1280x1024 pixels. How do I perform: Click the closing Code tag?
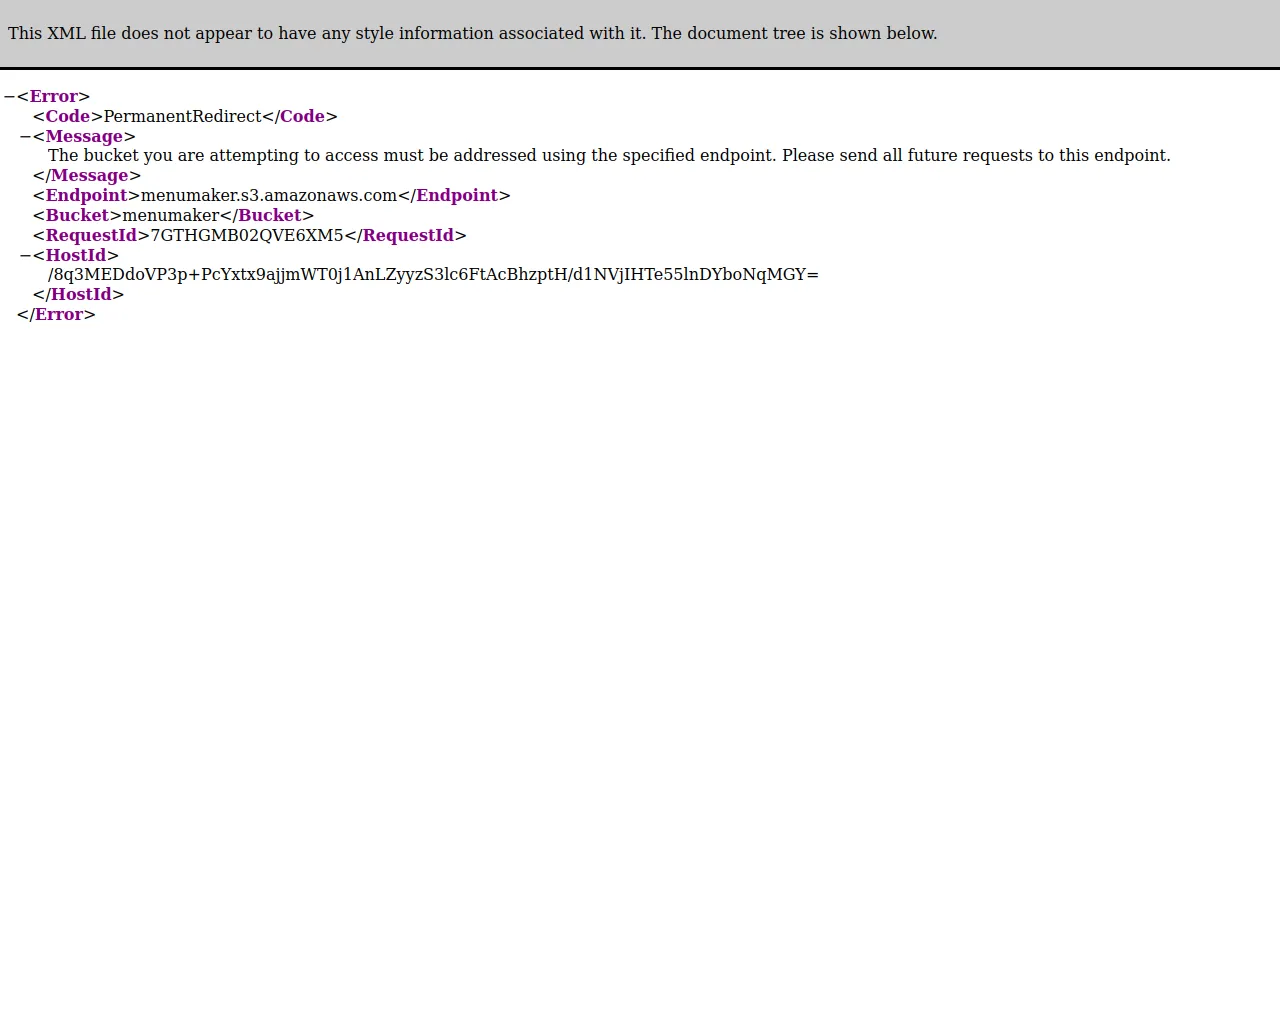click(x=300, y=117)
